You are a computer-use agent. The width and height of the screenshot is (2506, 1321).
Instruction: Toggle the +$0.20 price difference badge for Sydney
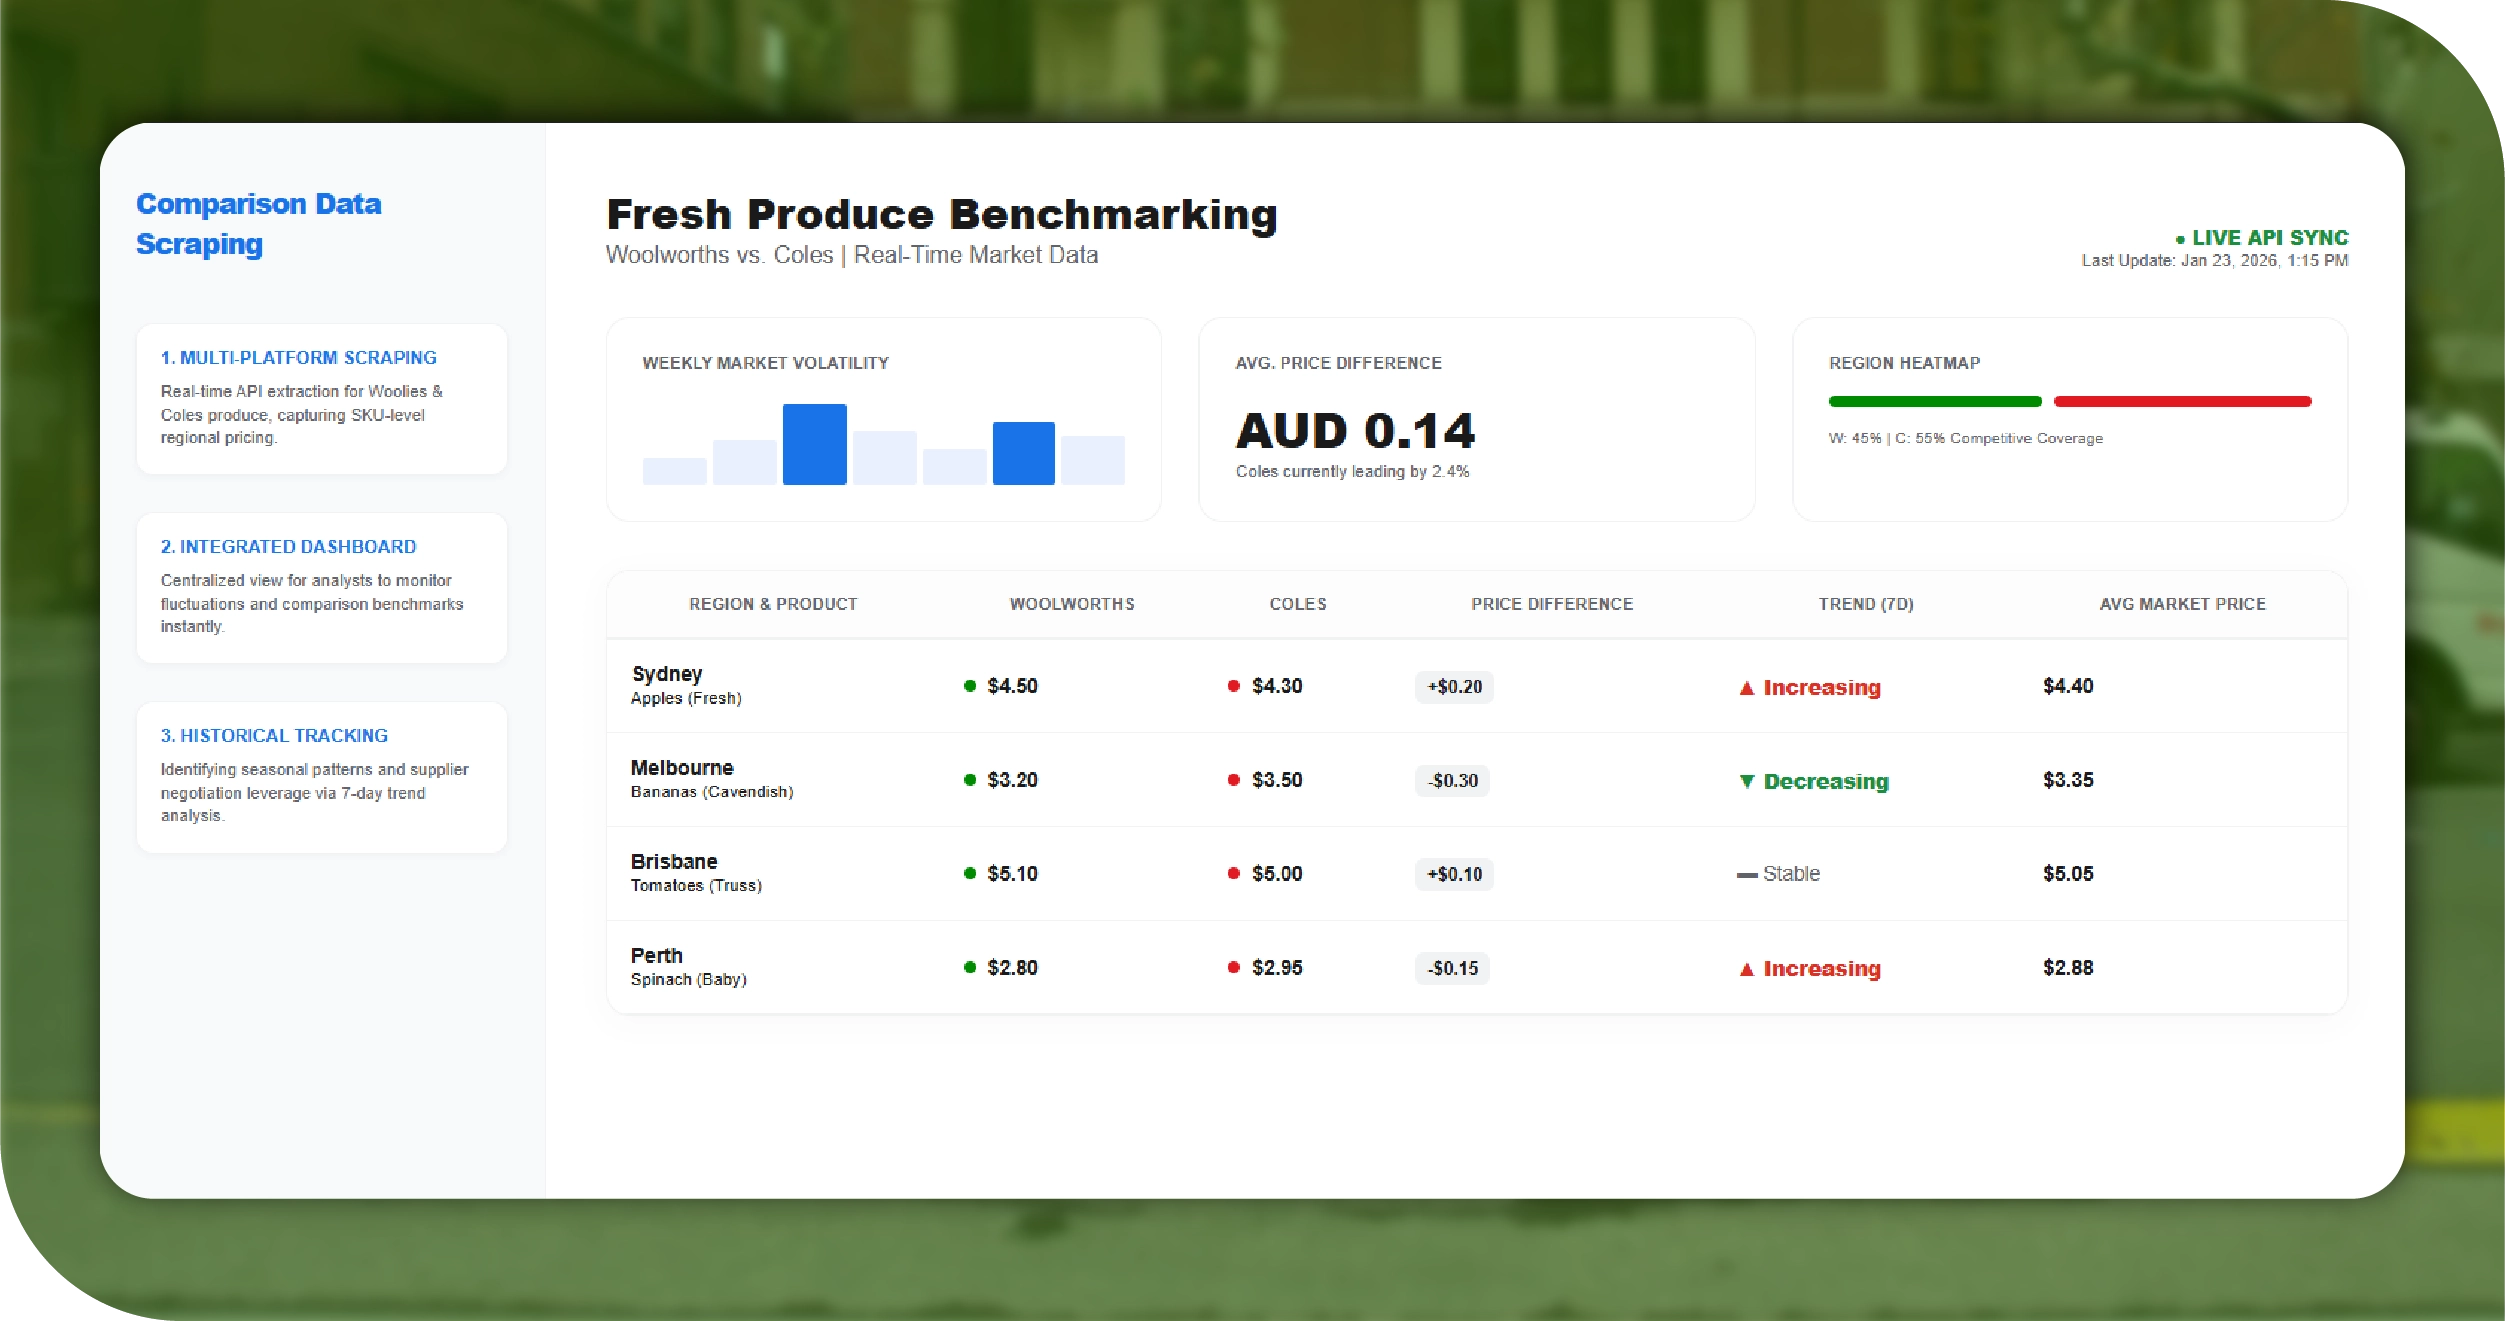[x=1453, y=687]
